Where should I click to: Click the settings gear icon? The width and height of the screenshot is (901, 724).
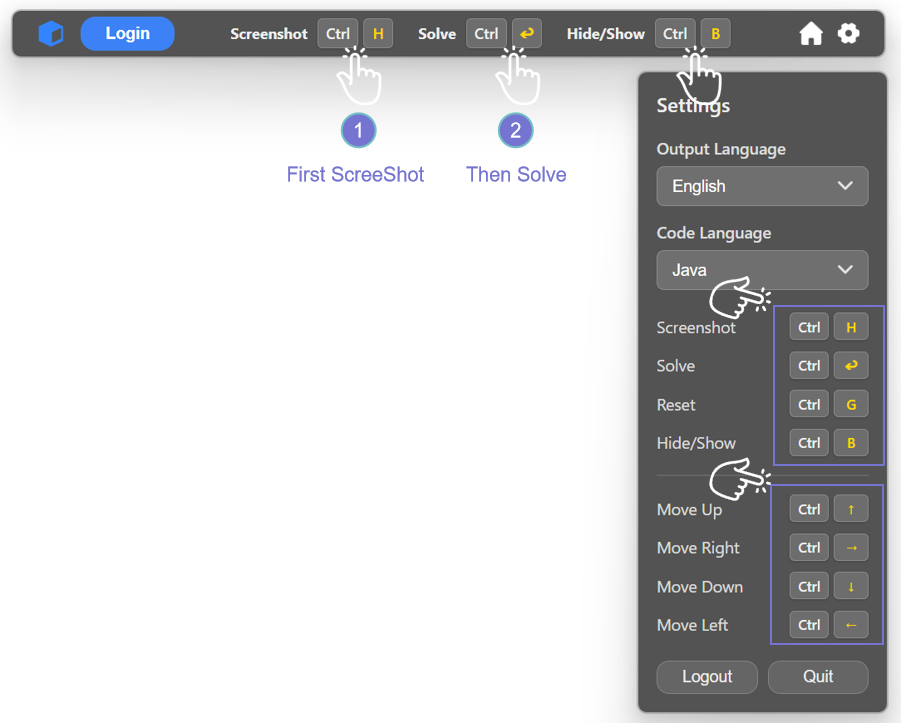848,34
